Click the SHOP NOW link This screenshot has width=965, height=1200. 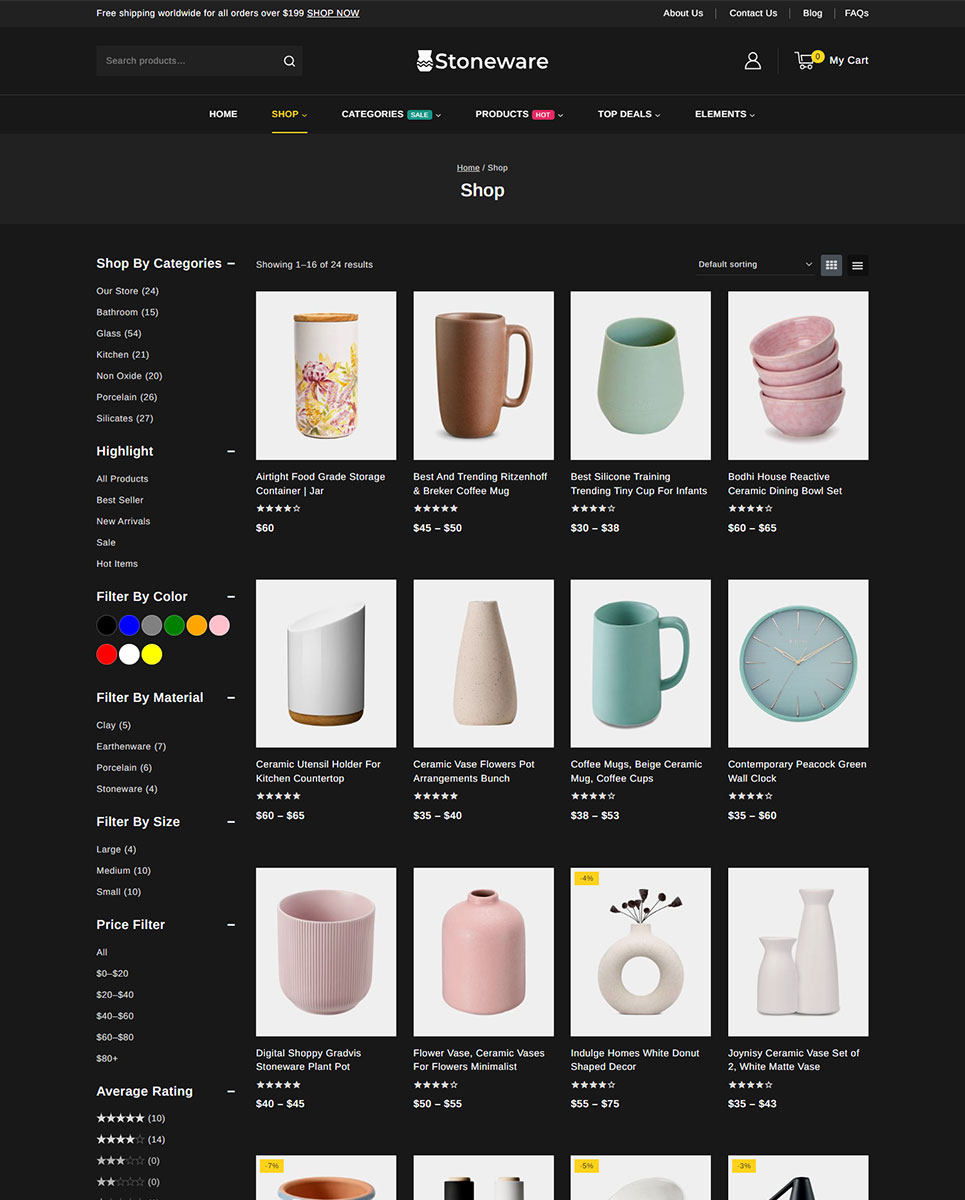[333, 13]
